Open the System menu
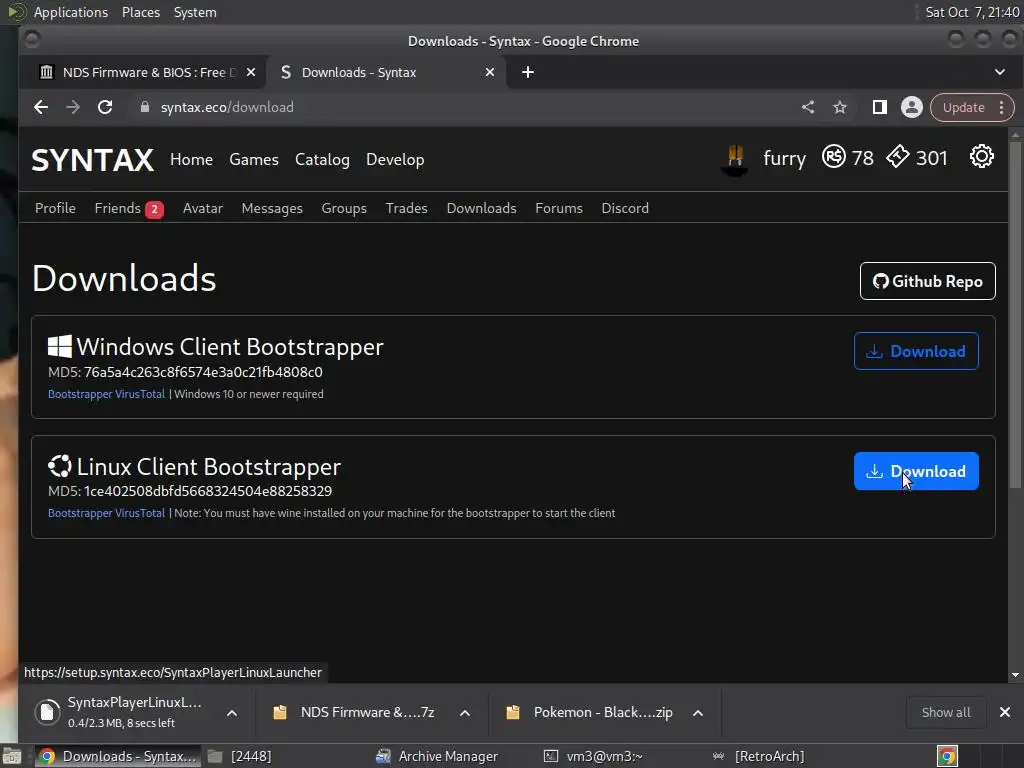Viewport: 1024px width, 768px height. click(195, 12)
